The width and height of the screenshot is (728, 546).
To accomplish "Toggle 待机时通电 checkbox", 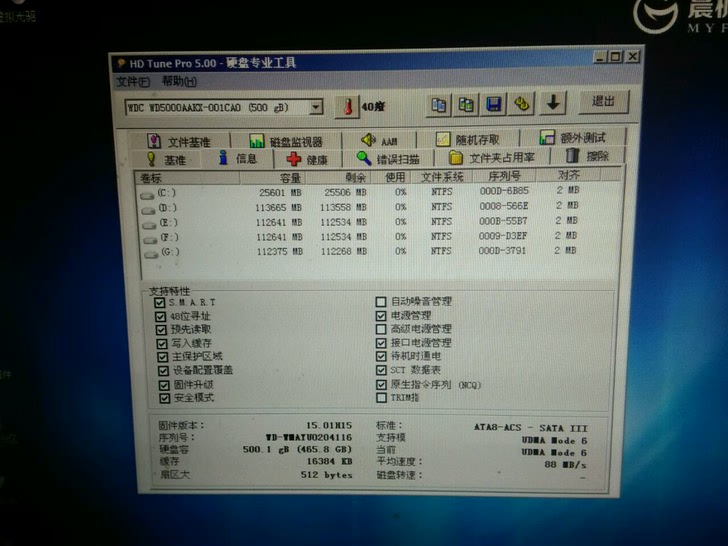I will pos(381,357).
